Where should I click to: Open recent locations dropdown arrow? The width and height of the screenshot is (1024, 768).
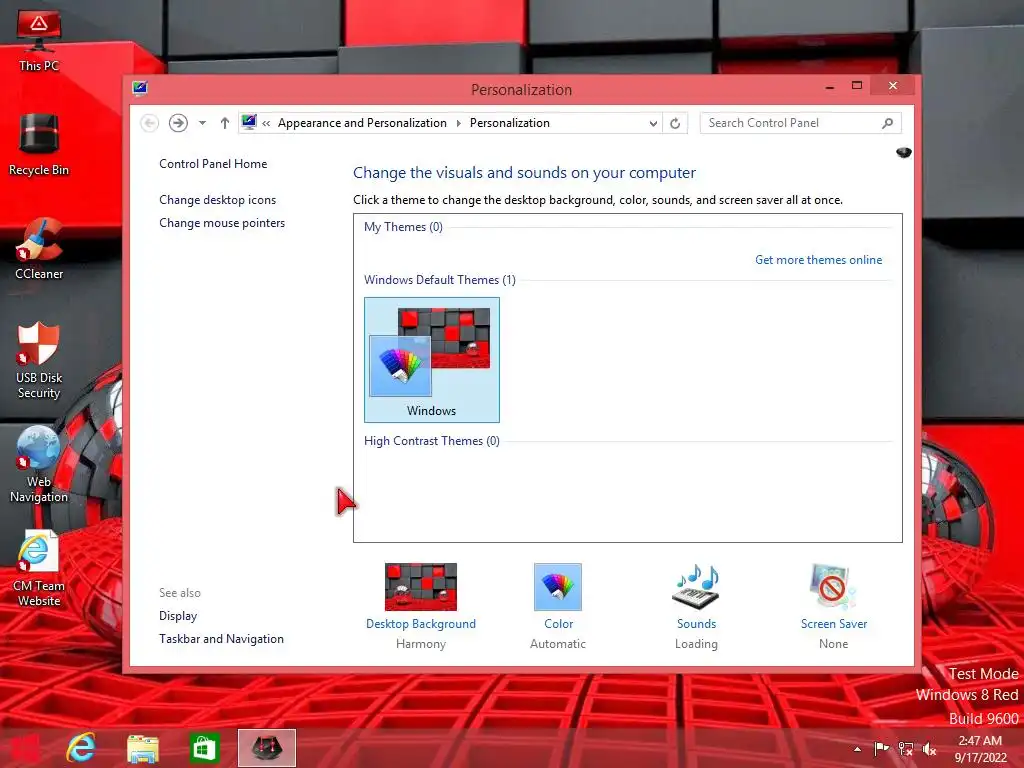click(x=202, y=123)
